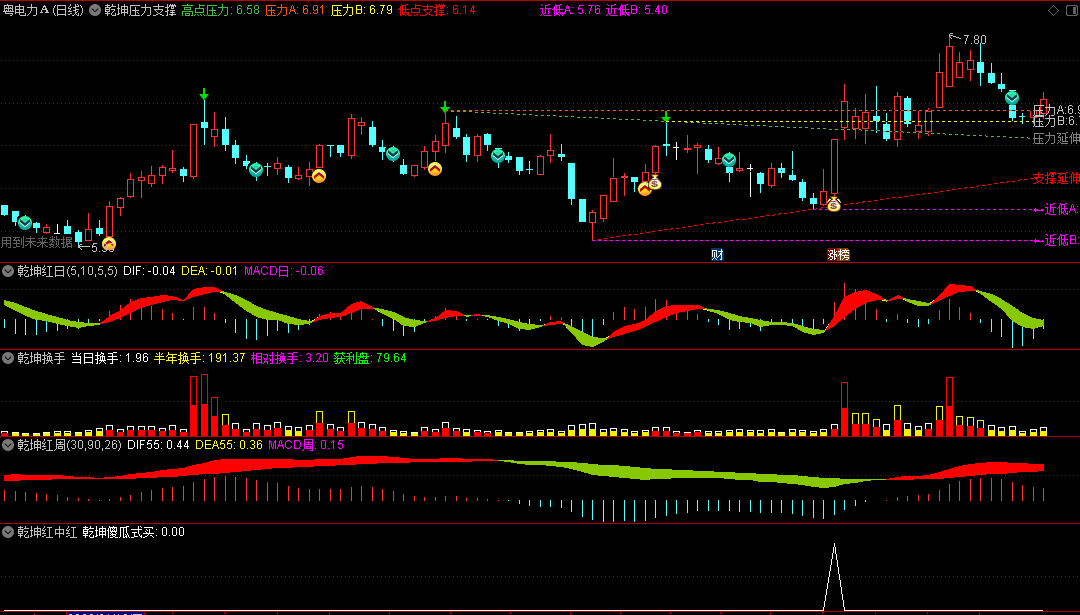
Task: Click money bag icon above the 涨榜 tag
Action: (x=834, y=204)
